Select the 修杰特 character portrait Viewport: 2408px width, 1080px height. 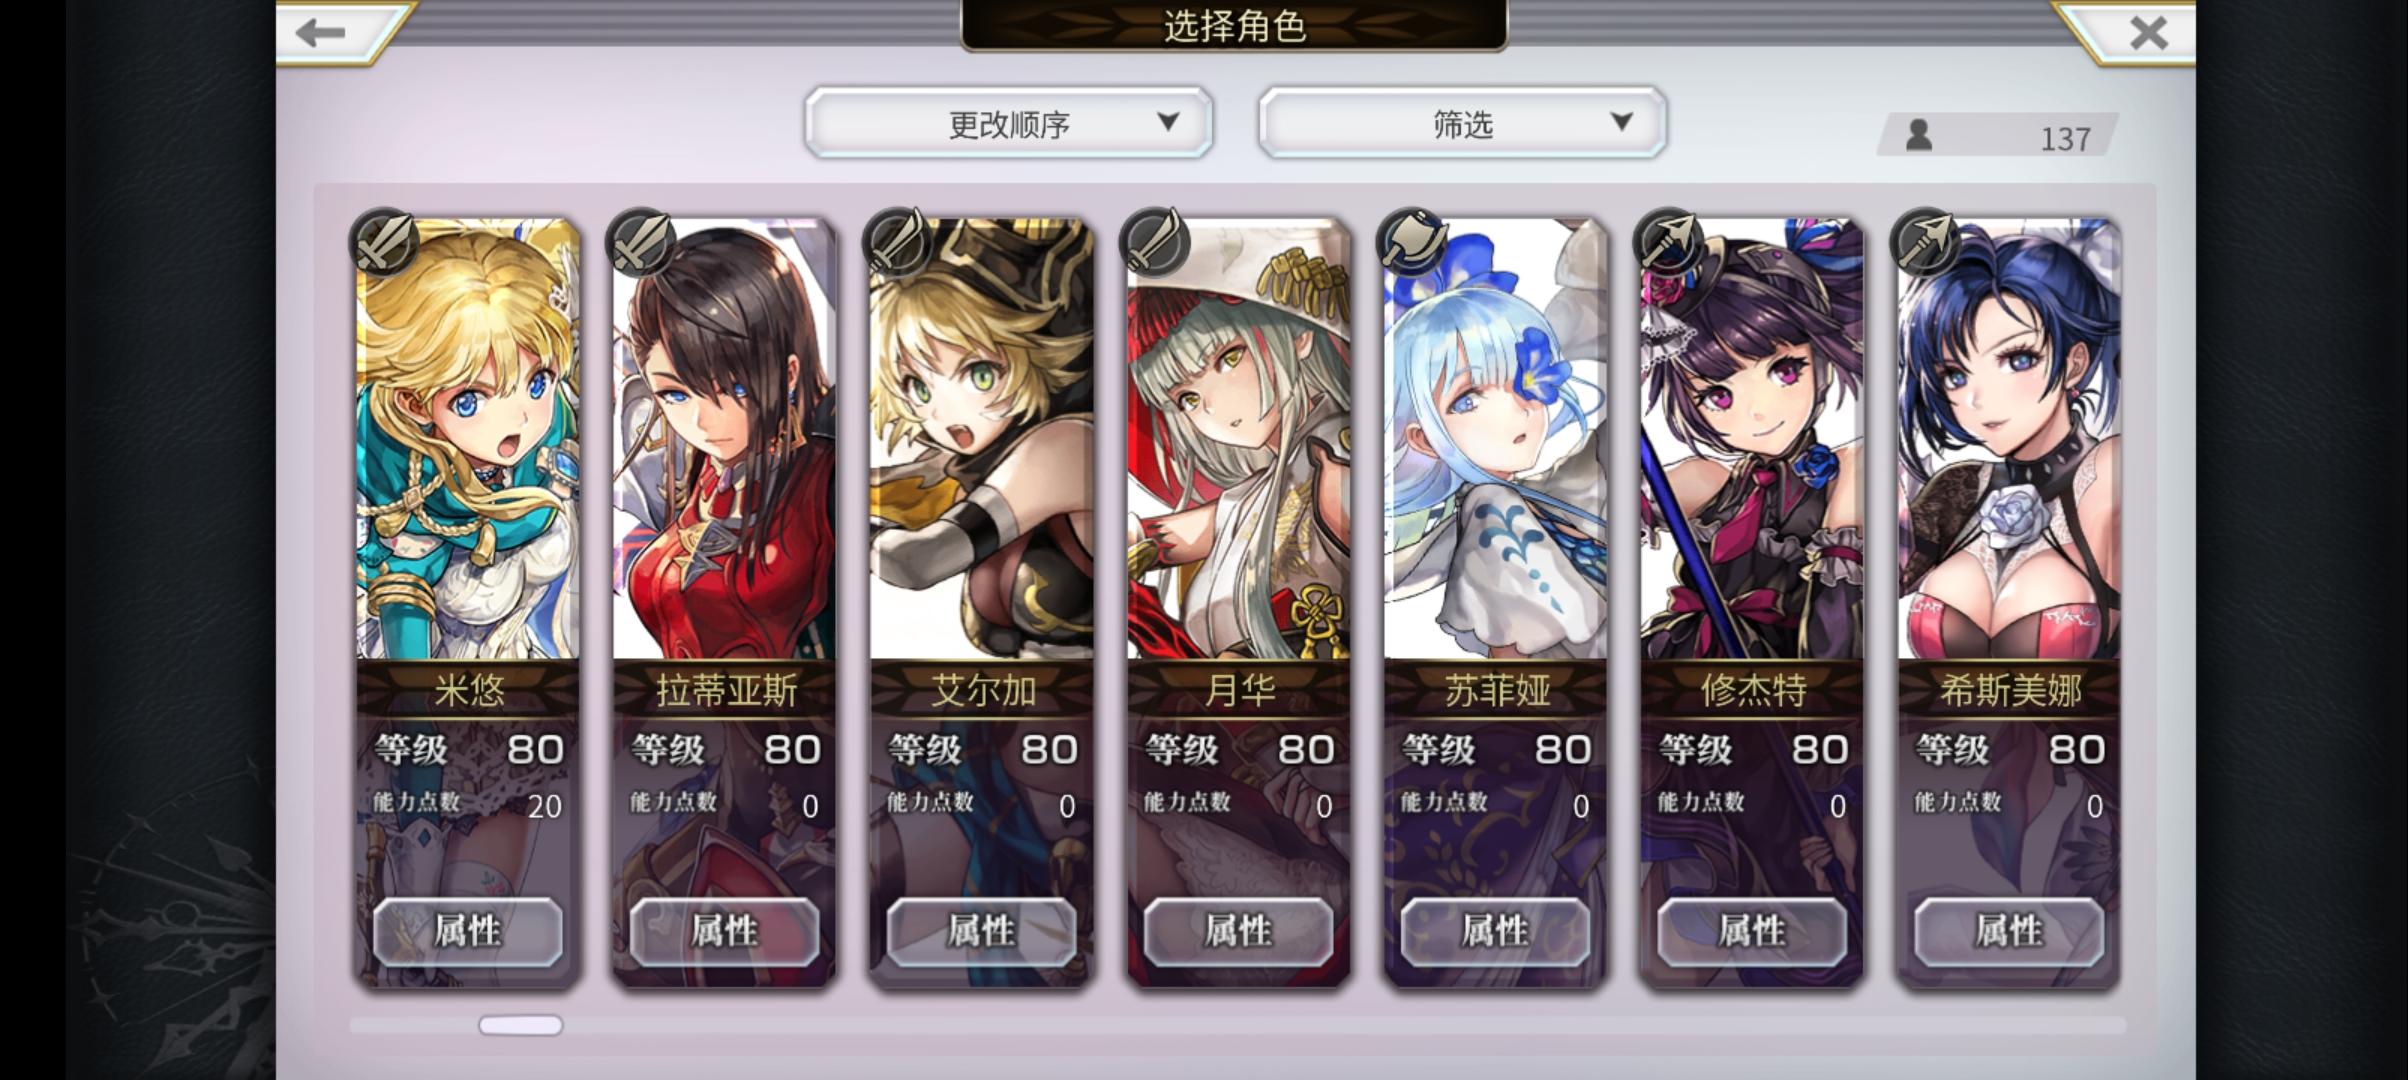[1752, 440]
